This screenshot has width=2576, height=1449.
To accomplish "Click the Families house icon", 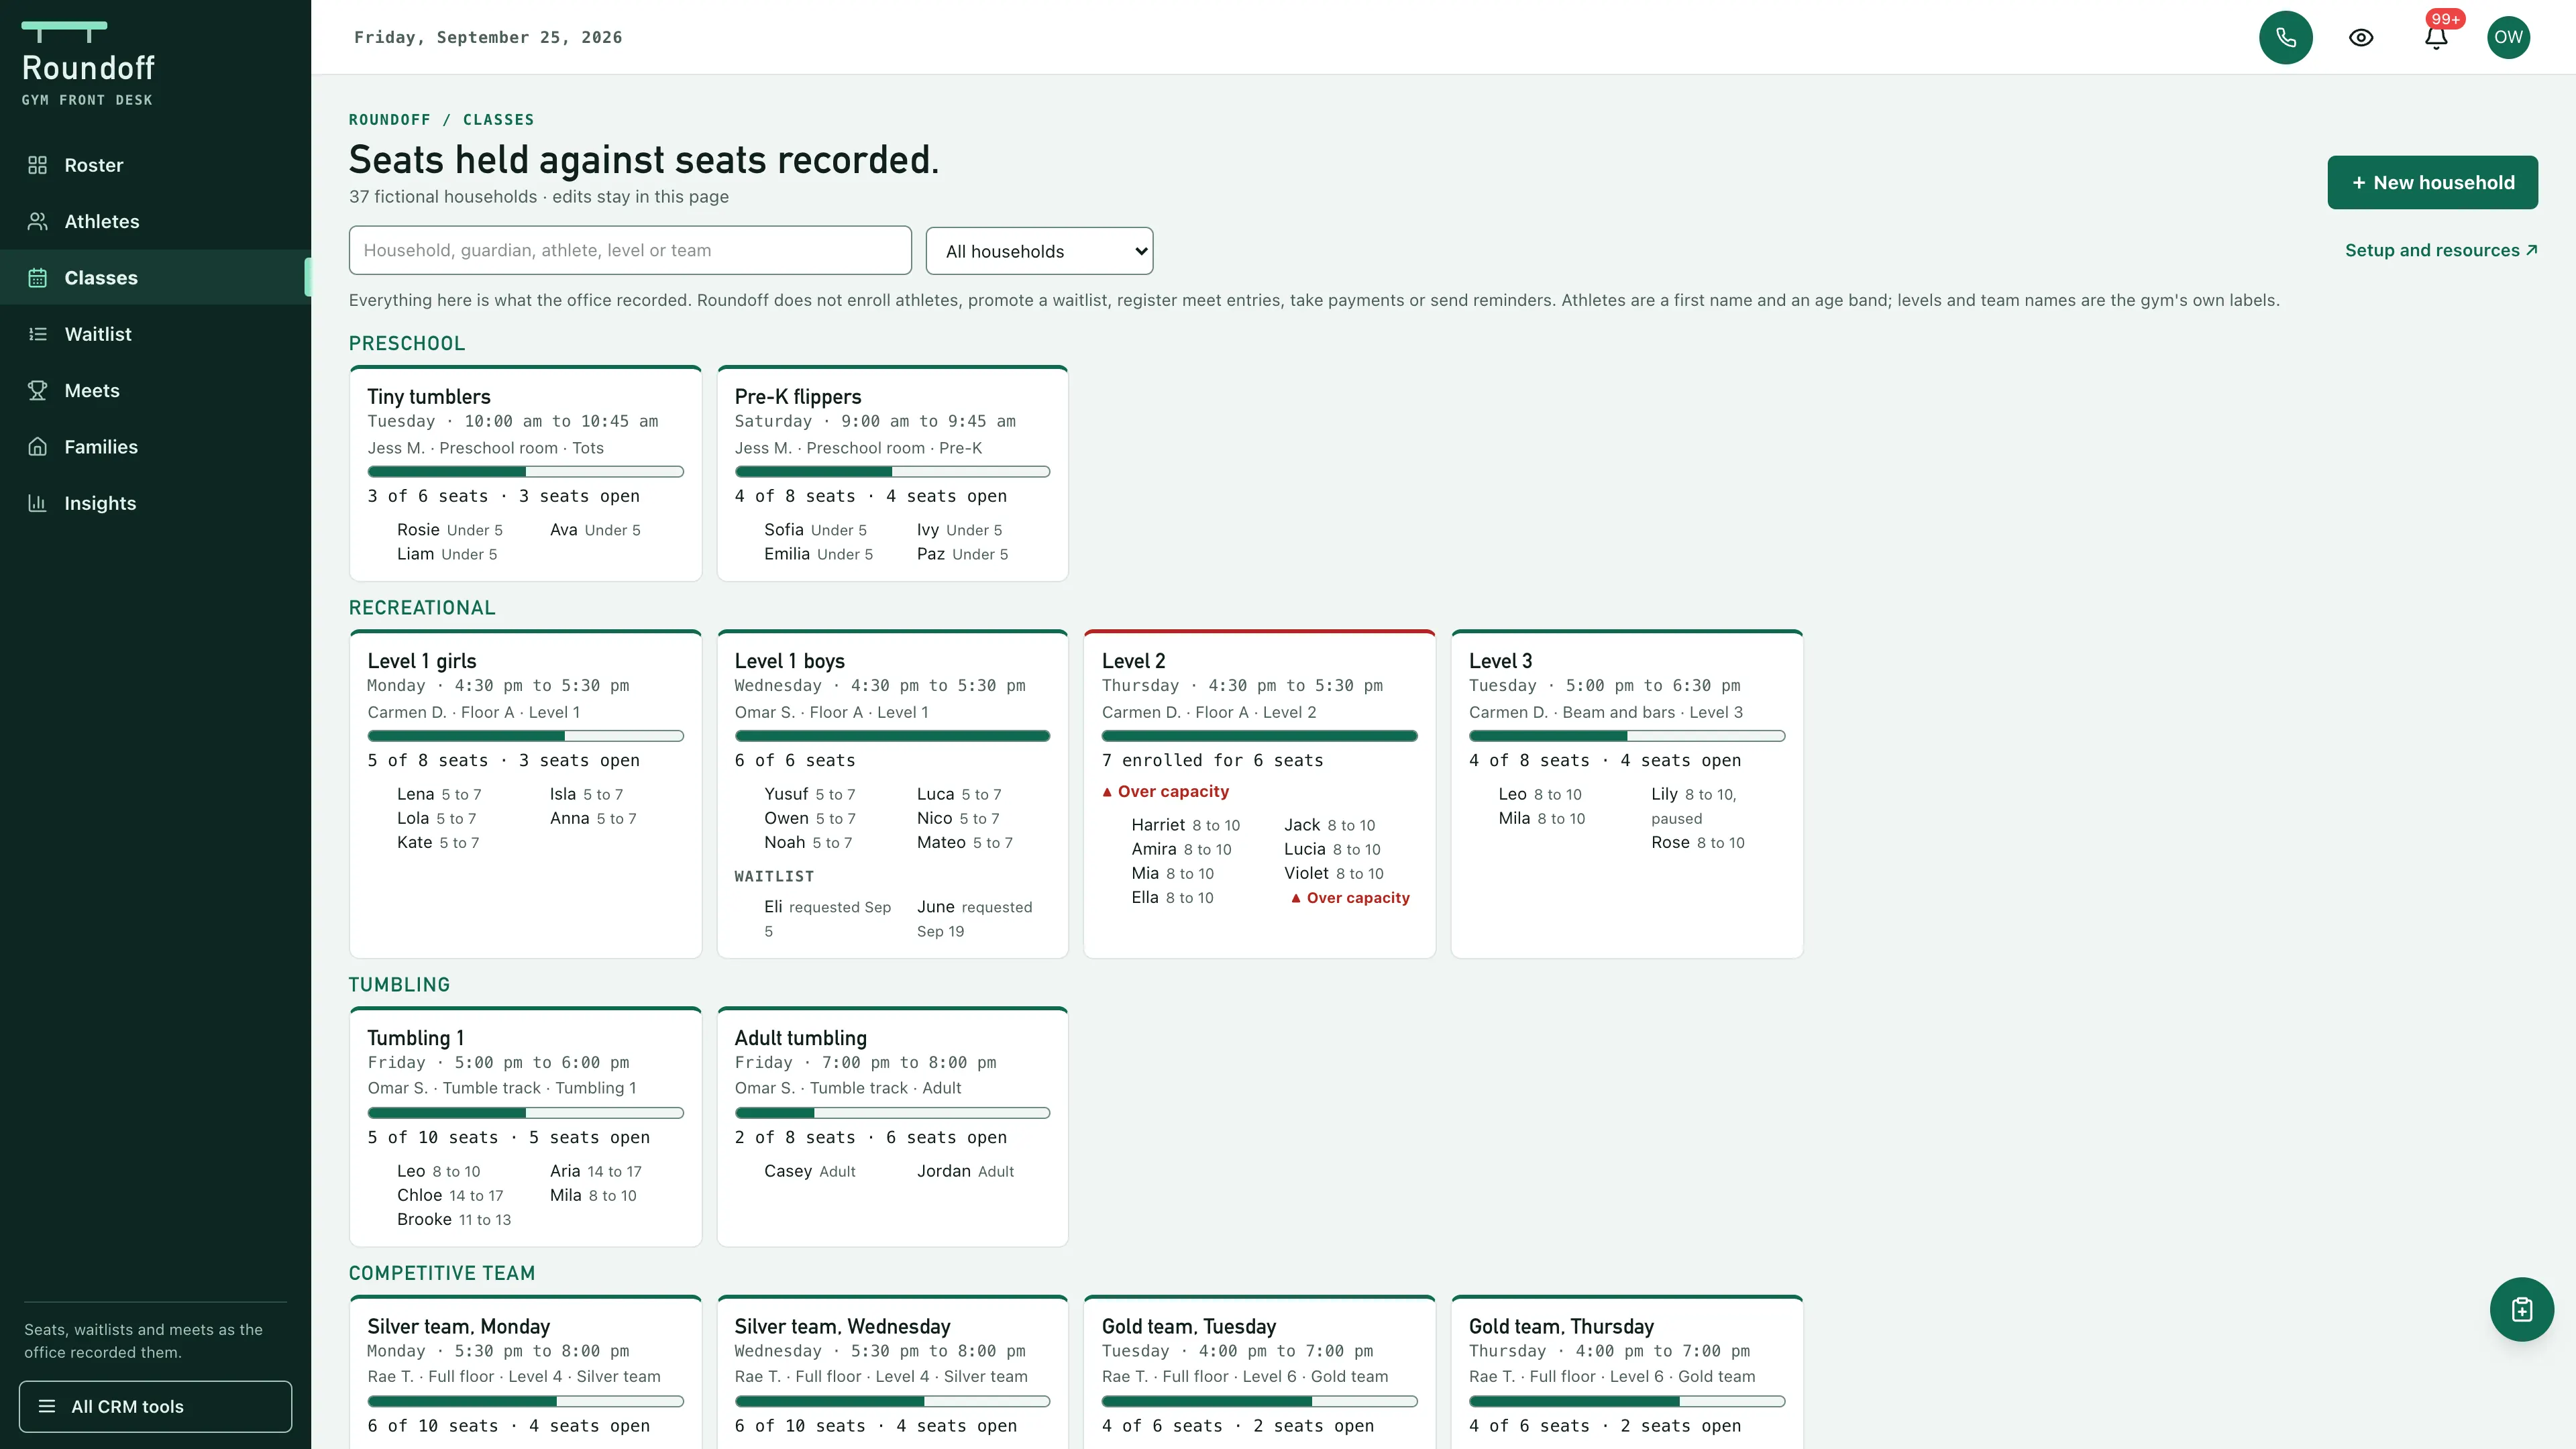I will tap(37, 447).
